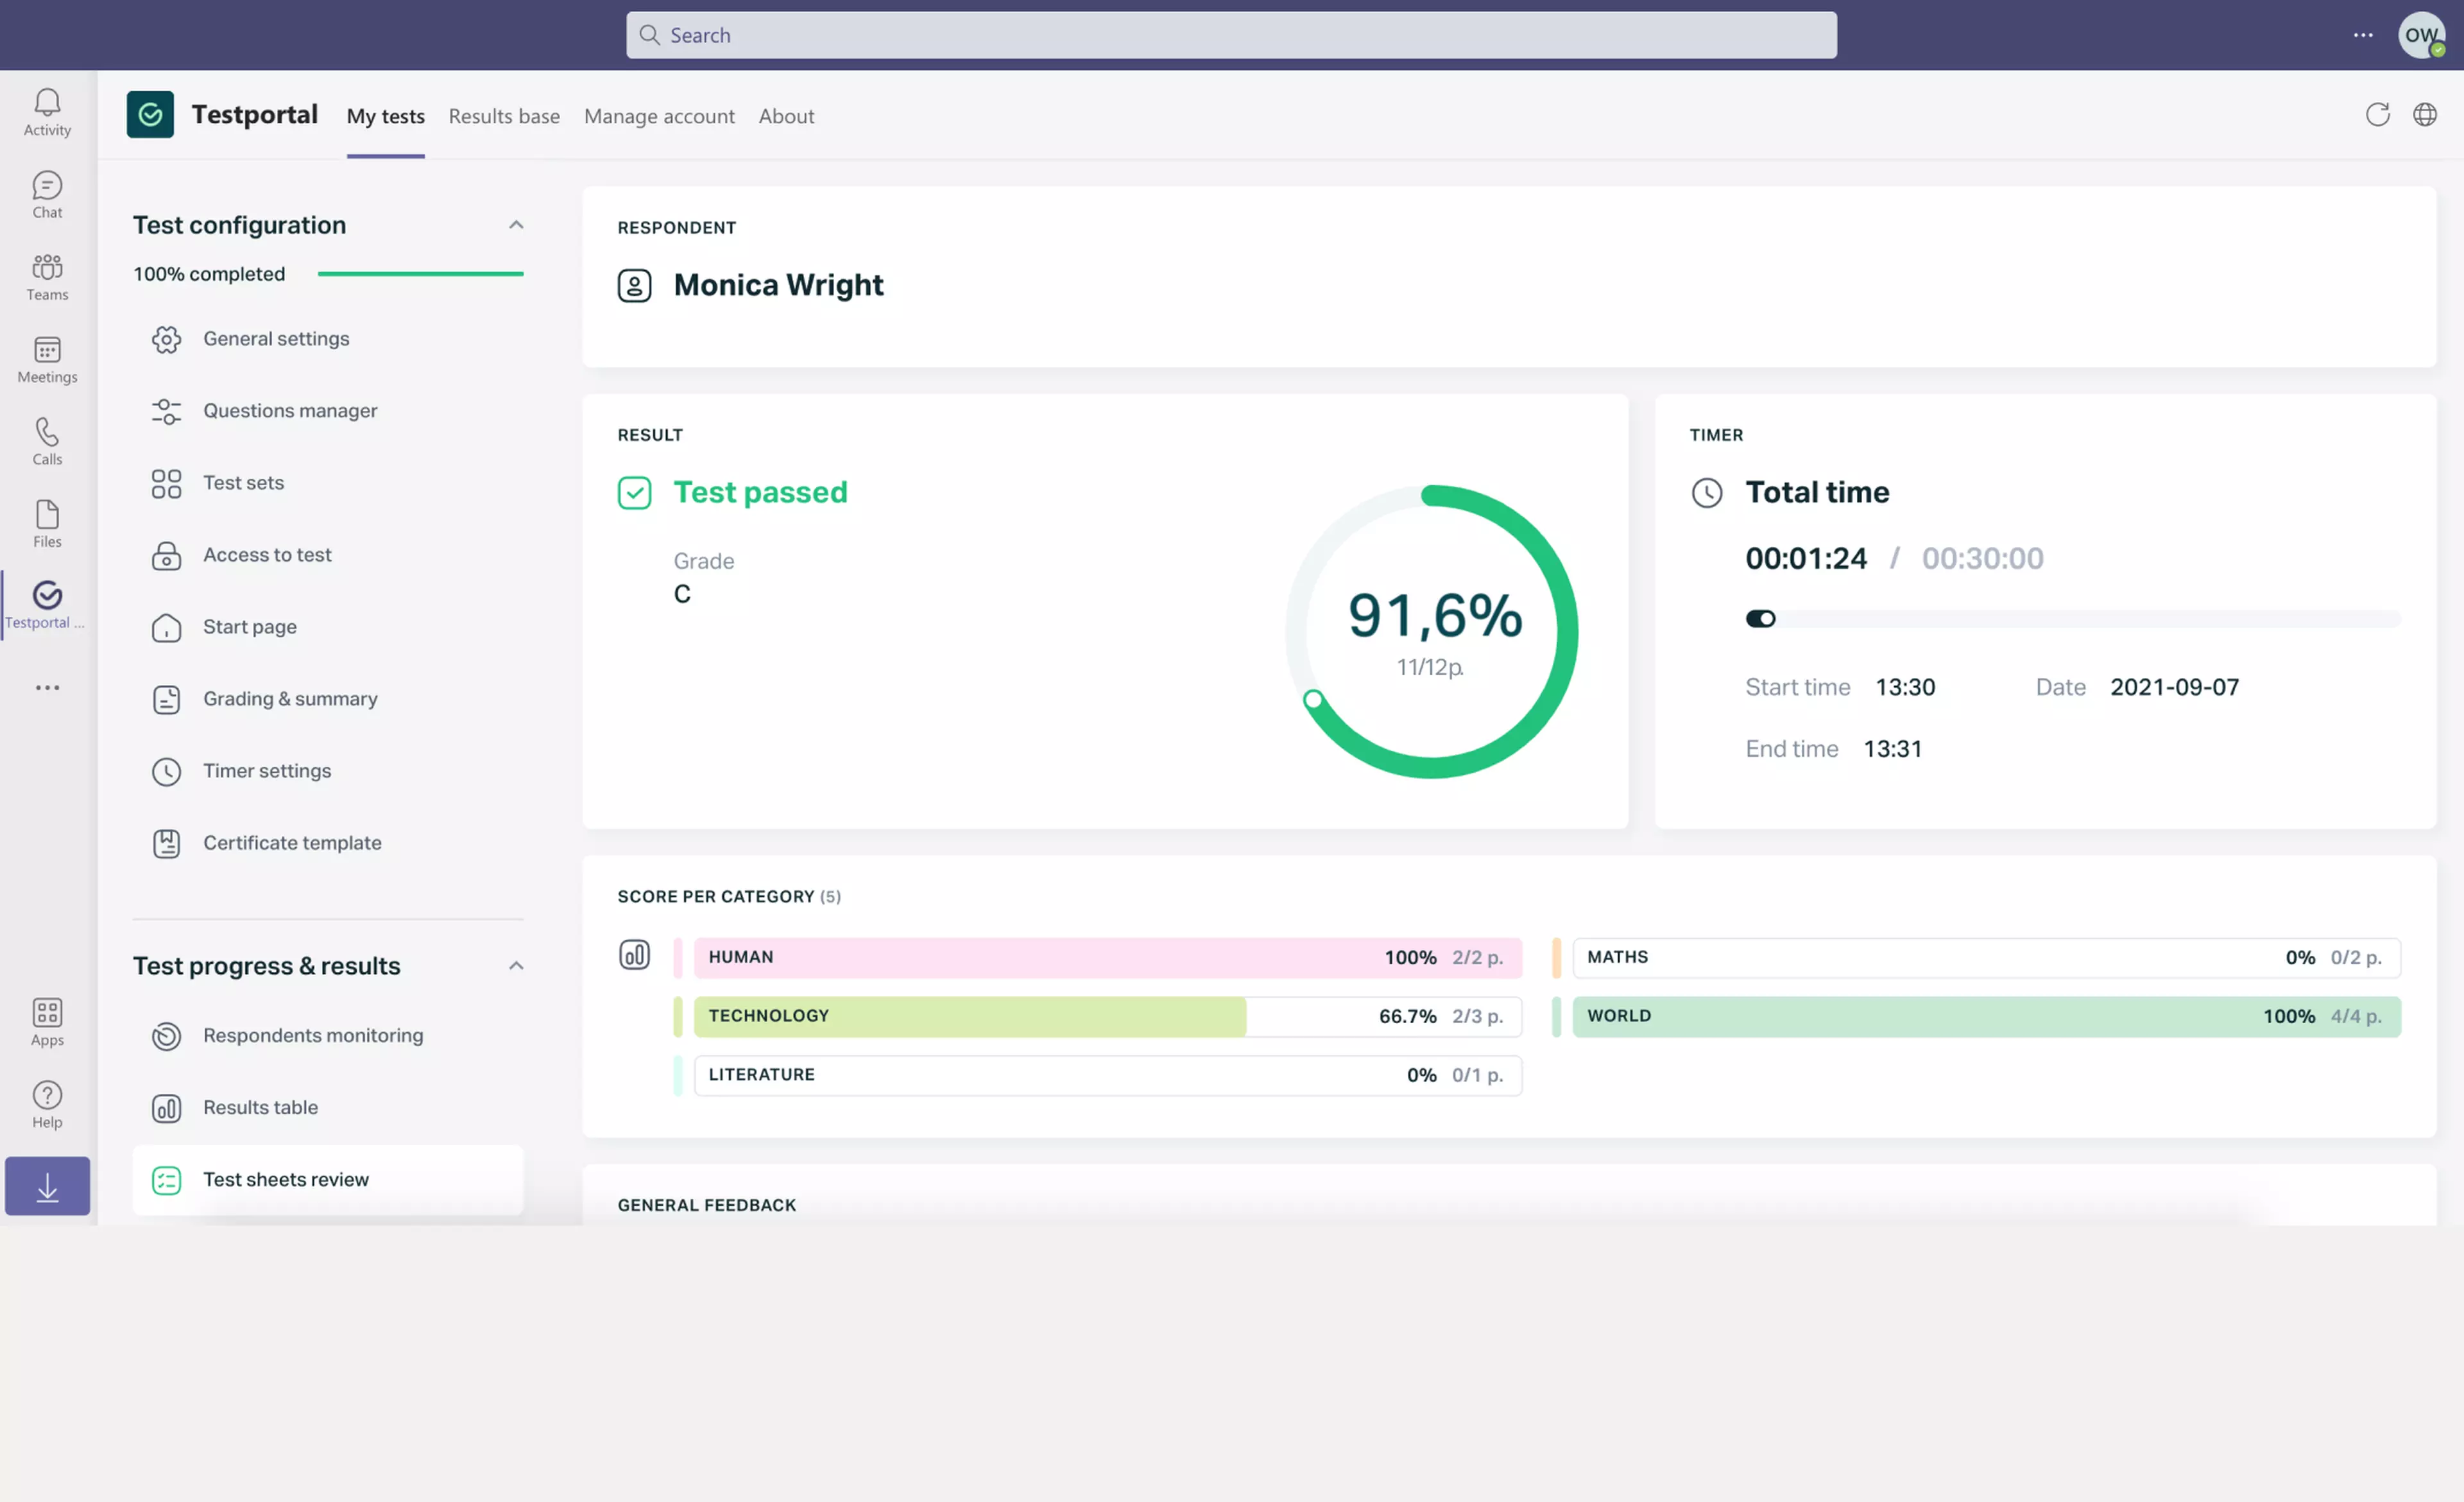
Task: Toggle the timer playback switch
Action: coord(1760,618)
